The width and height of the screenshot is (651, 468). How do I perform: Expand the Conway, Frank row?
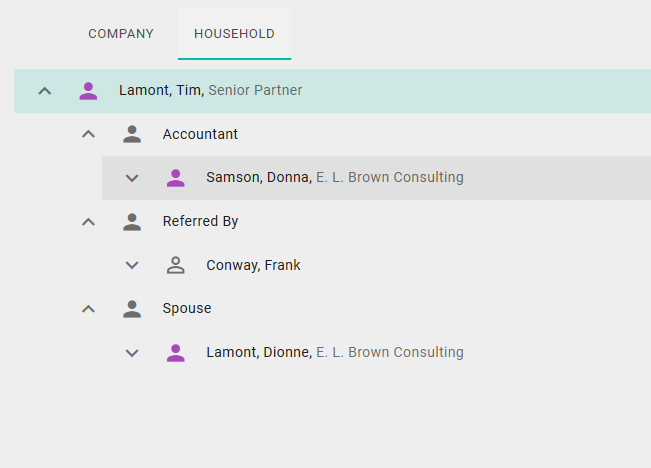point(132,265)
